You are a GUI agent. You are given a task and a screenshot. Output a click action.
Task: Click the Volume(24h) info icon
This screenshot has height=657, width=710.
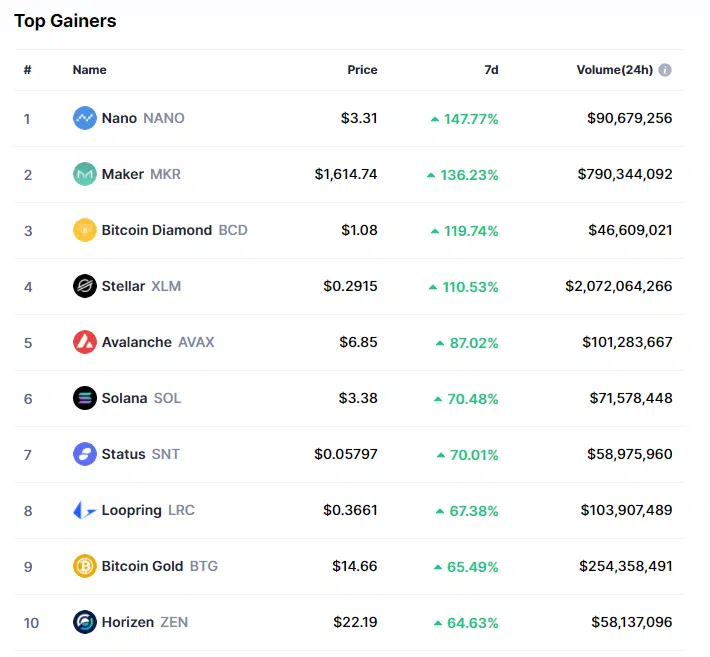click(x=665, y=70)
